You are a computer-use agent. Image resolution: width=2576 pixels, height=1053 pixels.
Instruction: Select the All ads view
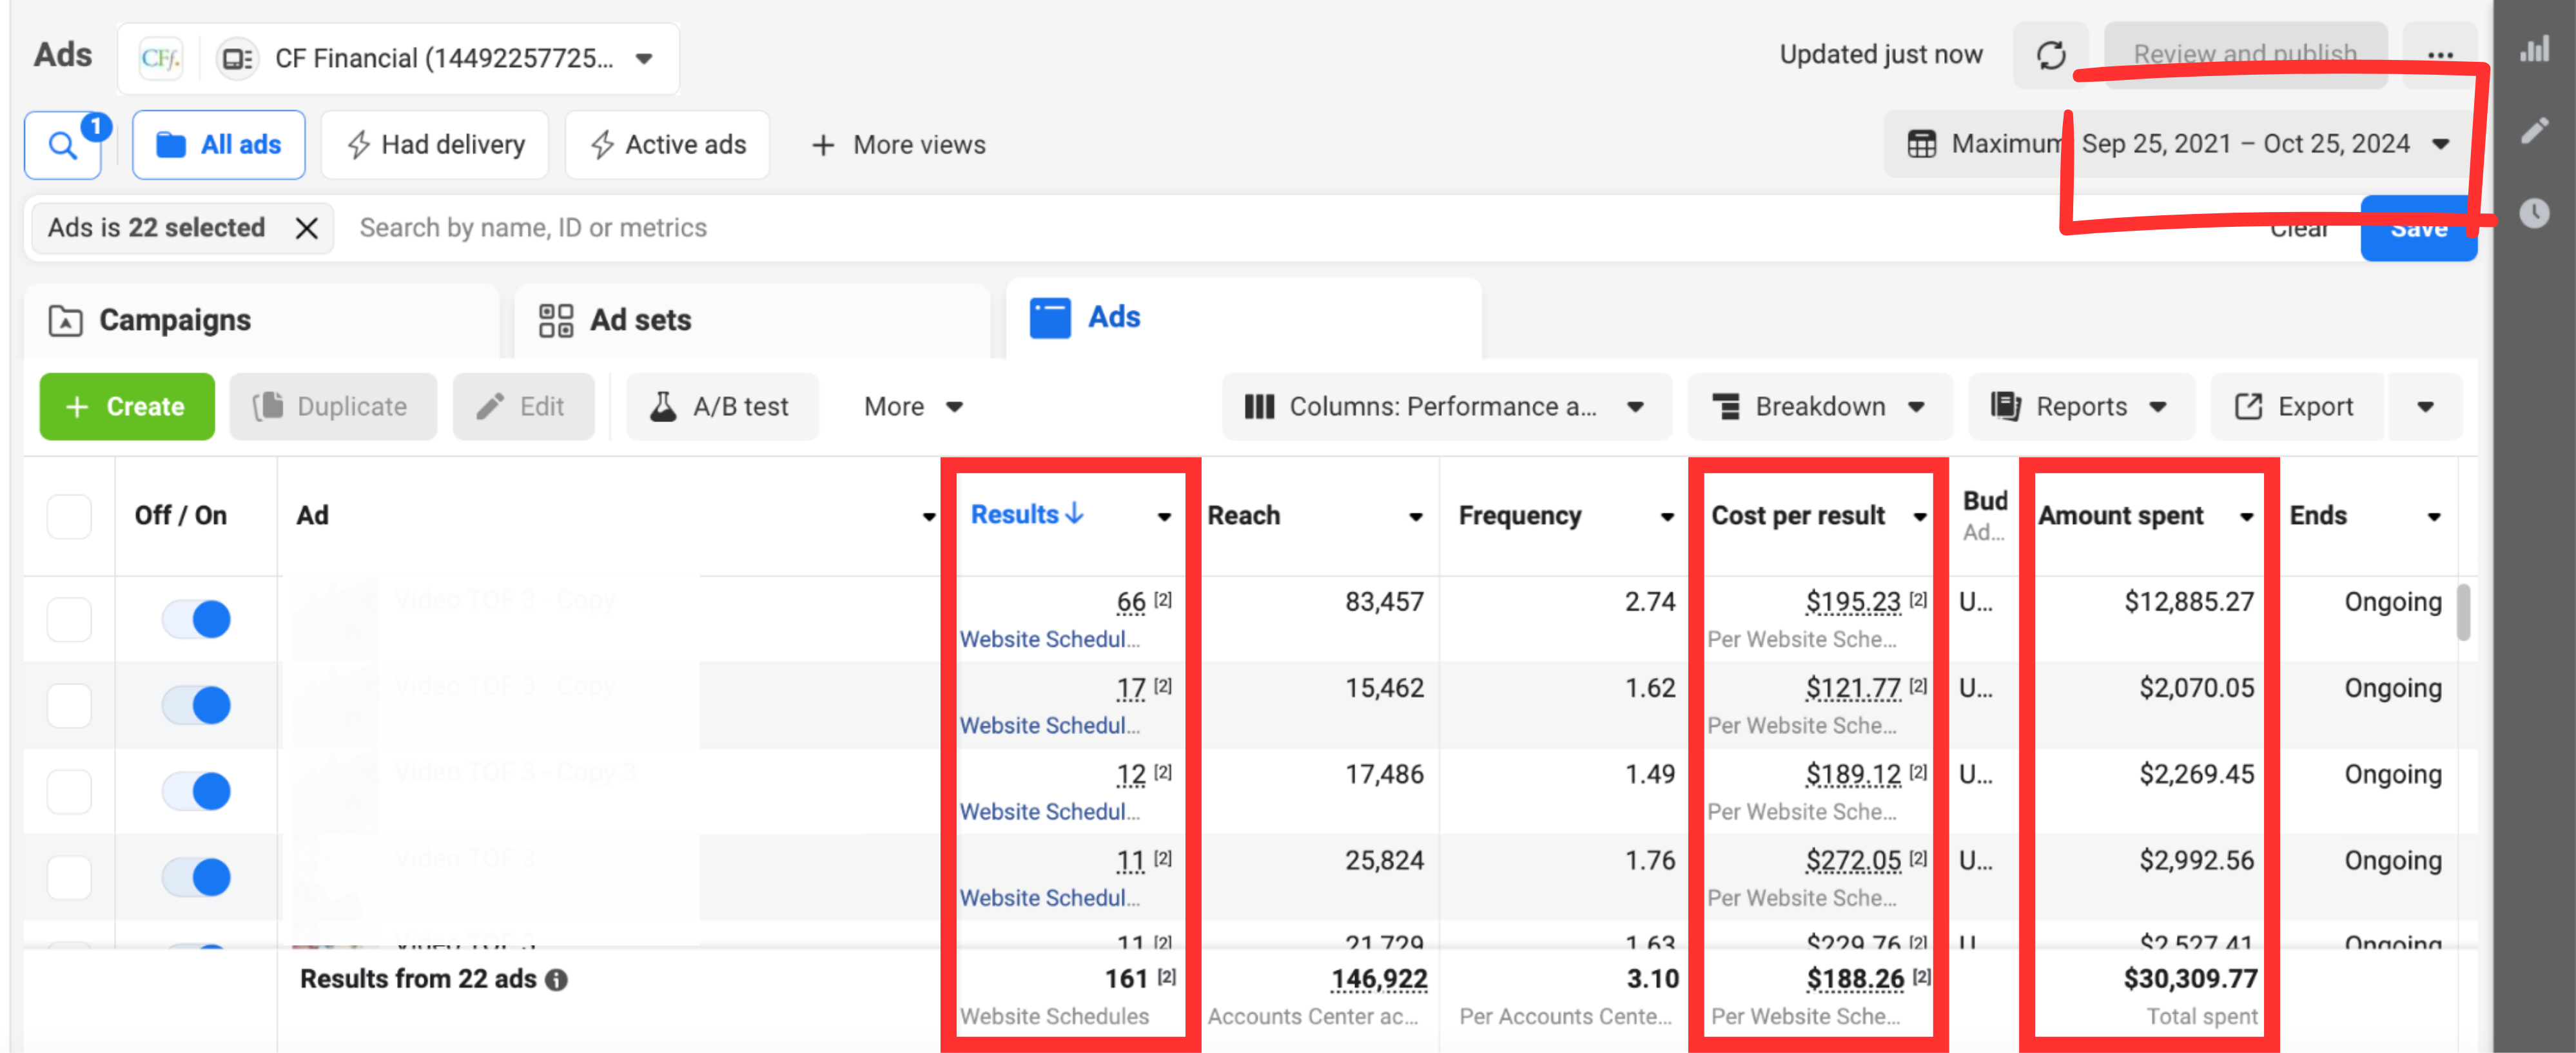(x=218, y=145)
